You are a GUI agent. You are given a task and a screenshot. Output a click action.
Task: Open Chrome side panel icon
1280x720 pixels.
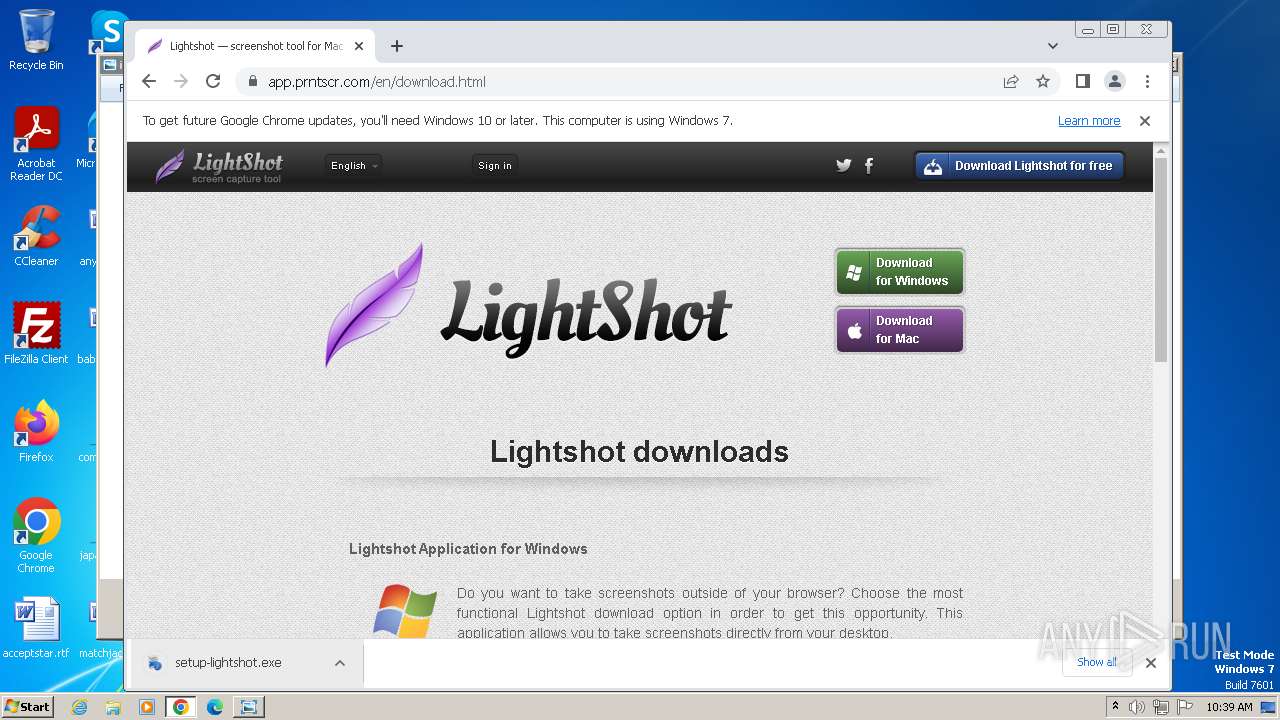click(x=1083, y=81)
